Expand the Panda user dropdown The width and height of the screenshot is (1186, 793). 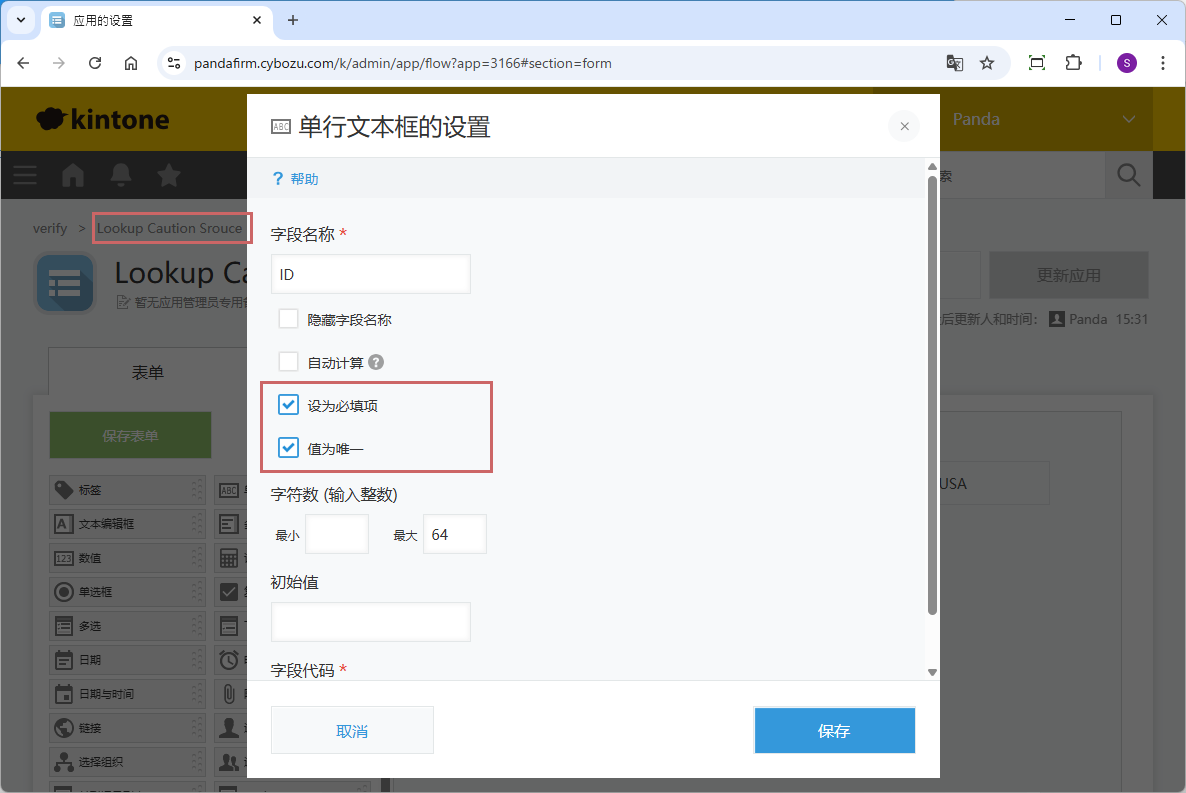(1129, 119)
